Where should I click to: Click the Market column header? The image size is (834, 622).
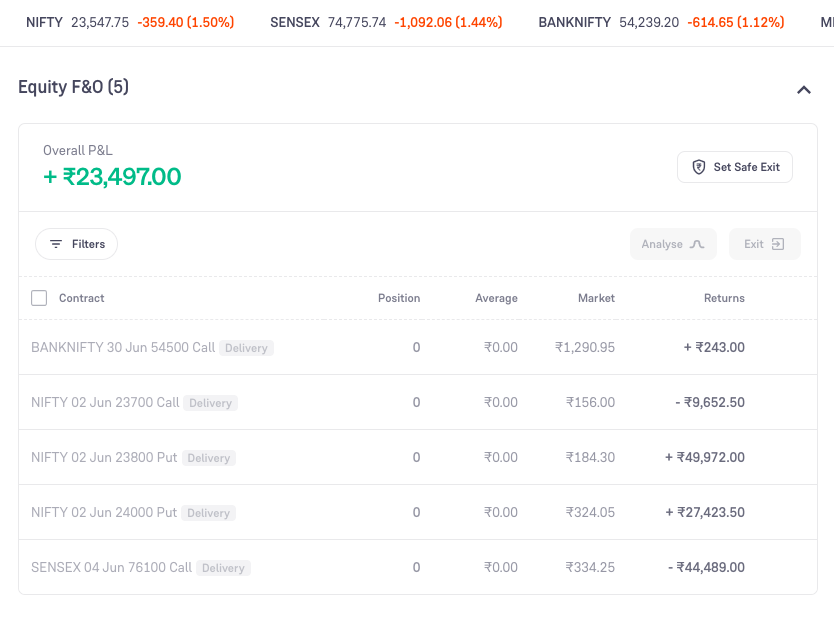pos(596,298)
